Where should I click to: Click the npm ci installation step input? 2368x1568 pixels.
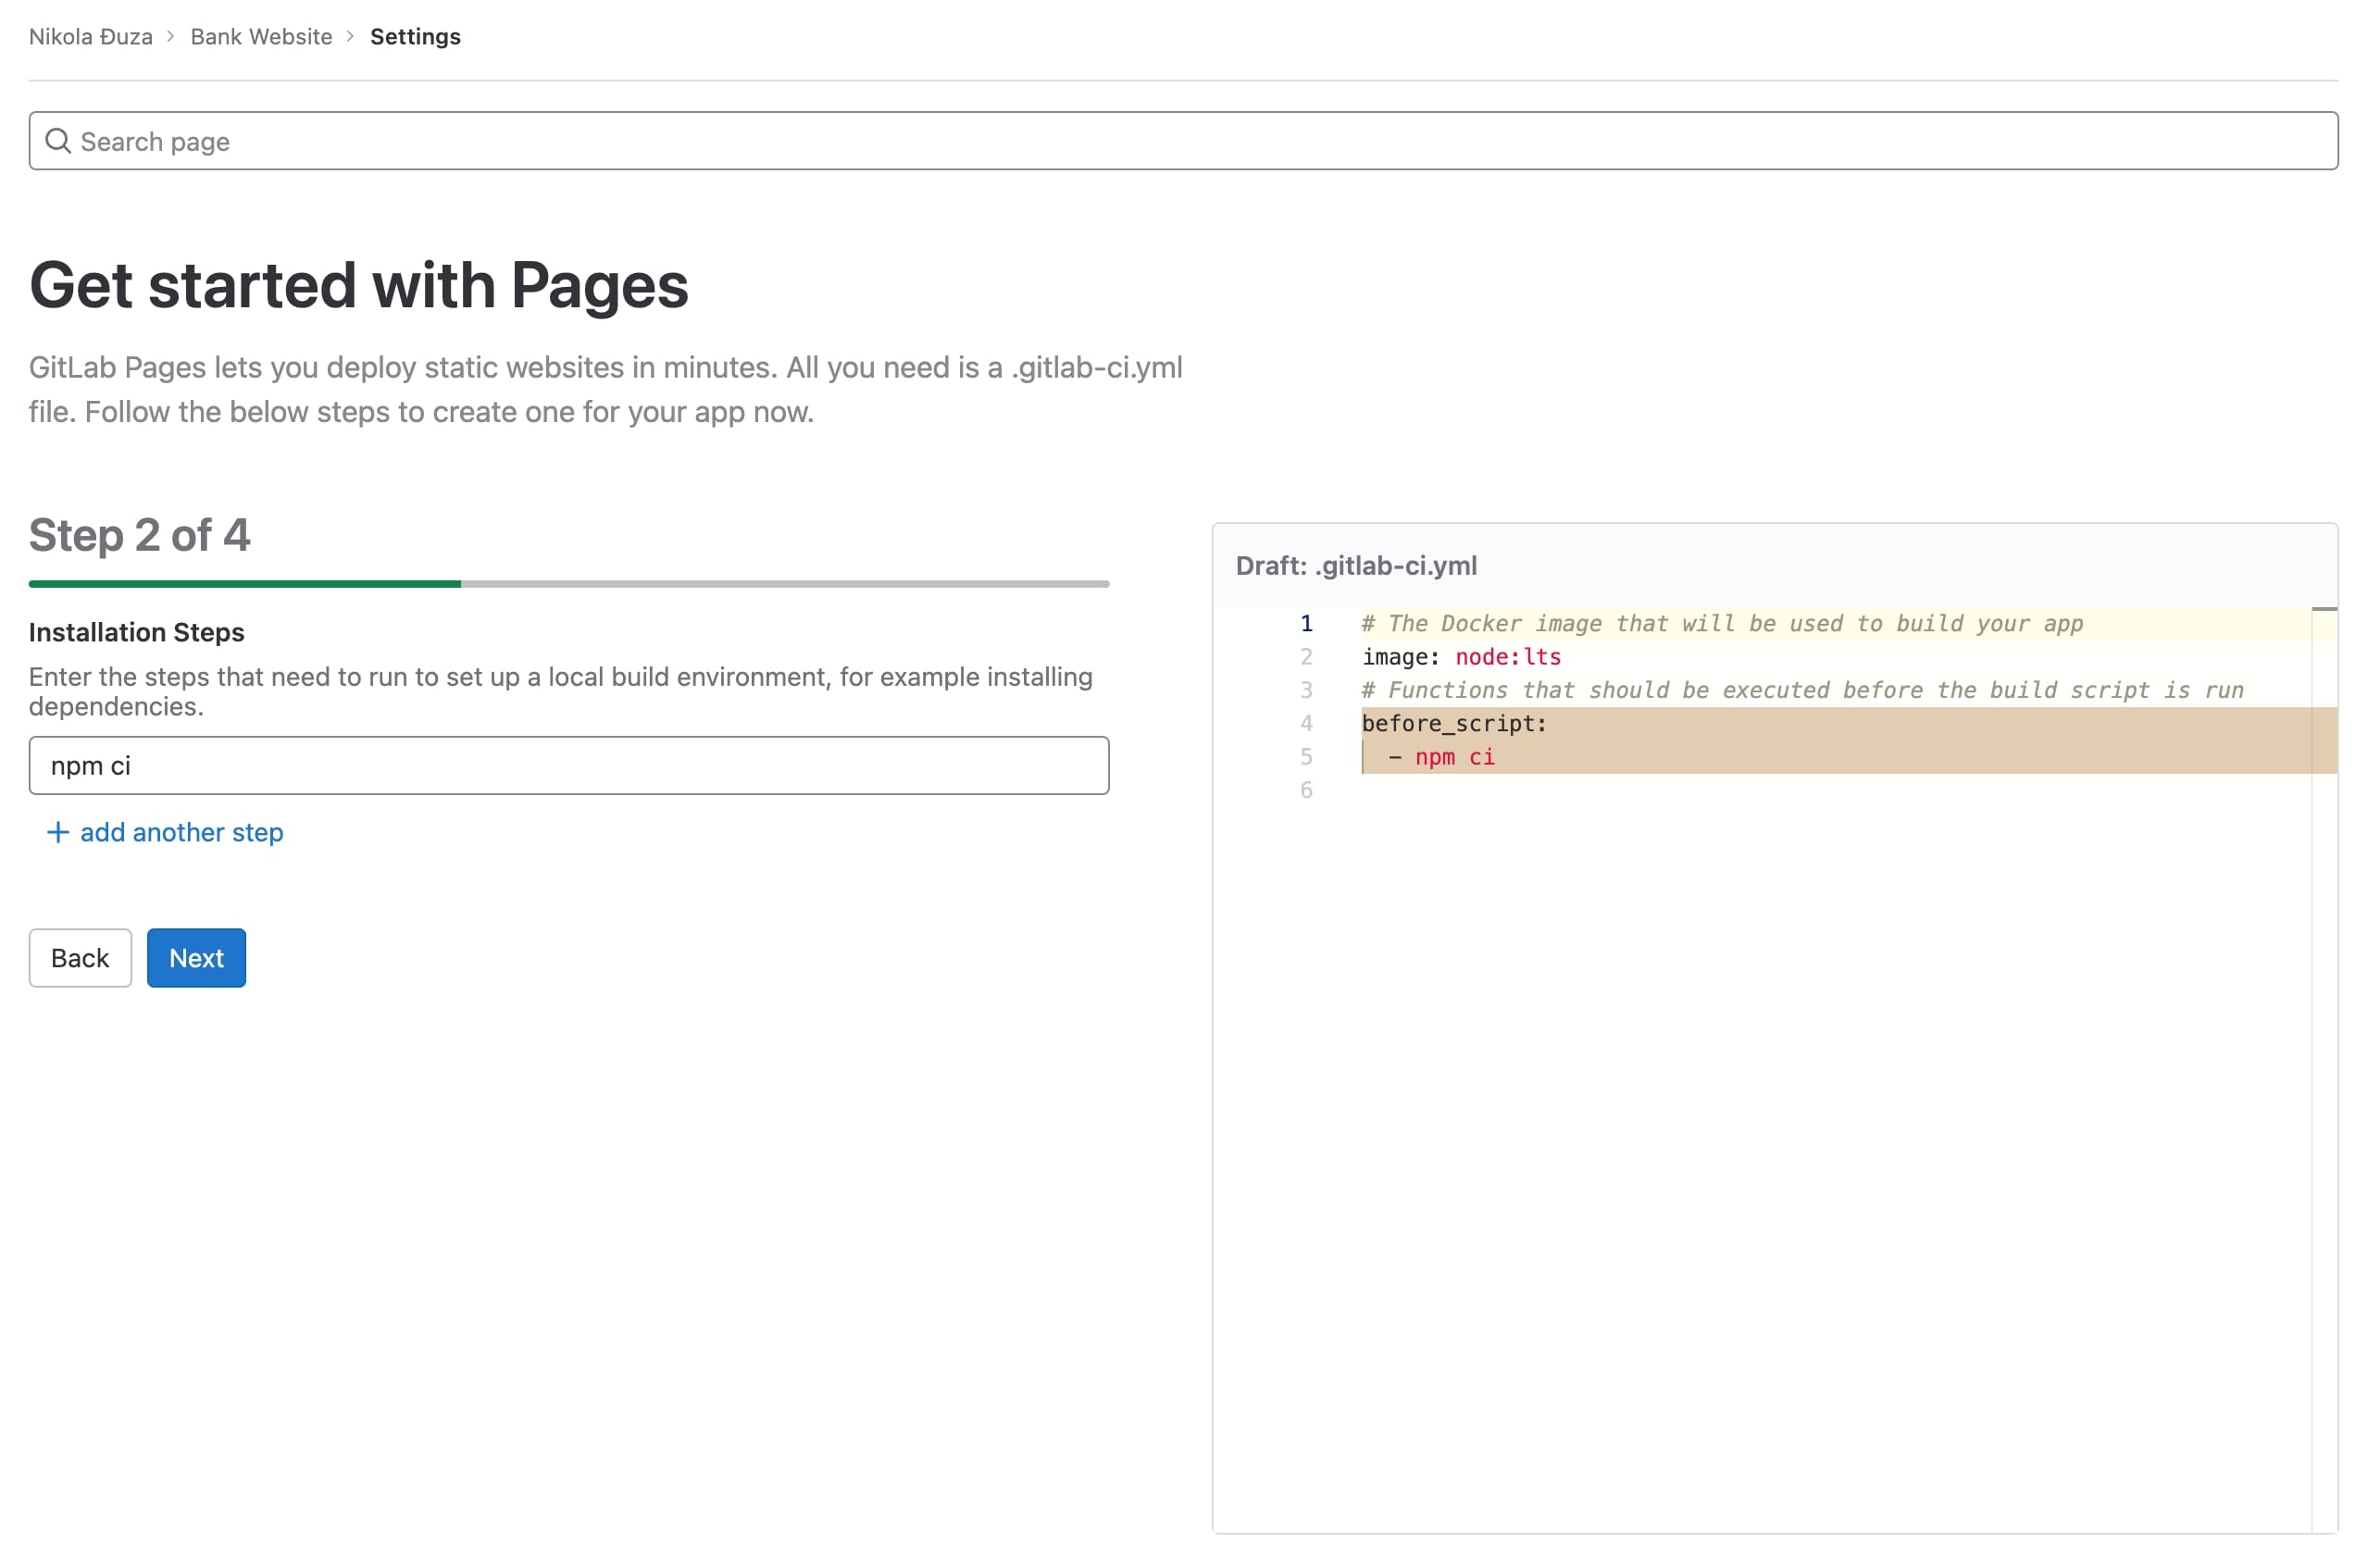point(568,766)
